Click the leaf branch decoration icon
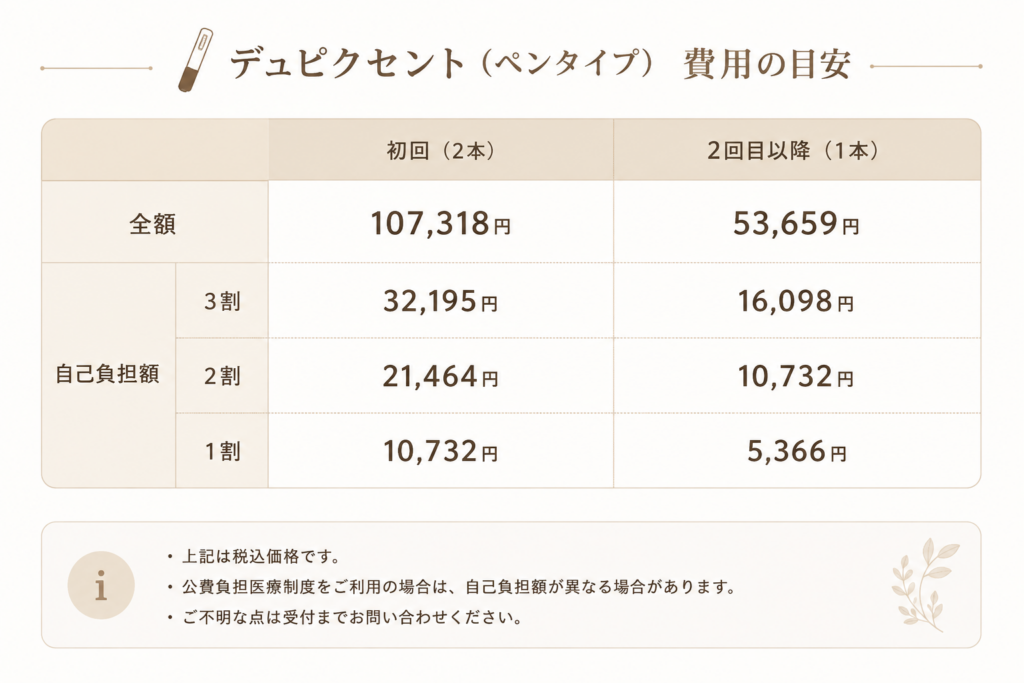This screenshot has height=683, width=1024. click(x=925, y=585)
